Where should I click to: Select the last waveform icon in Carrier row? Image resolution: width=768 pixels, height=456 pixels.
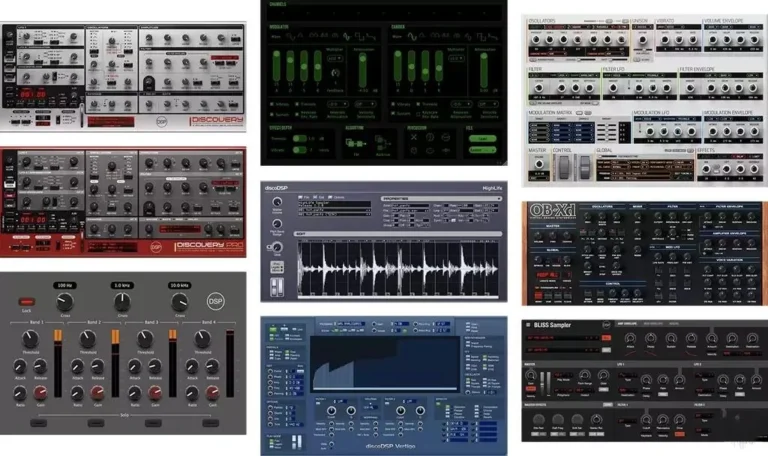(x=493, y=36)
